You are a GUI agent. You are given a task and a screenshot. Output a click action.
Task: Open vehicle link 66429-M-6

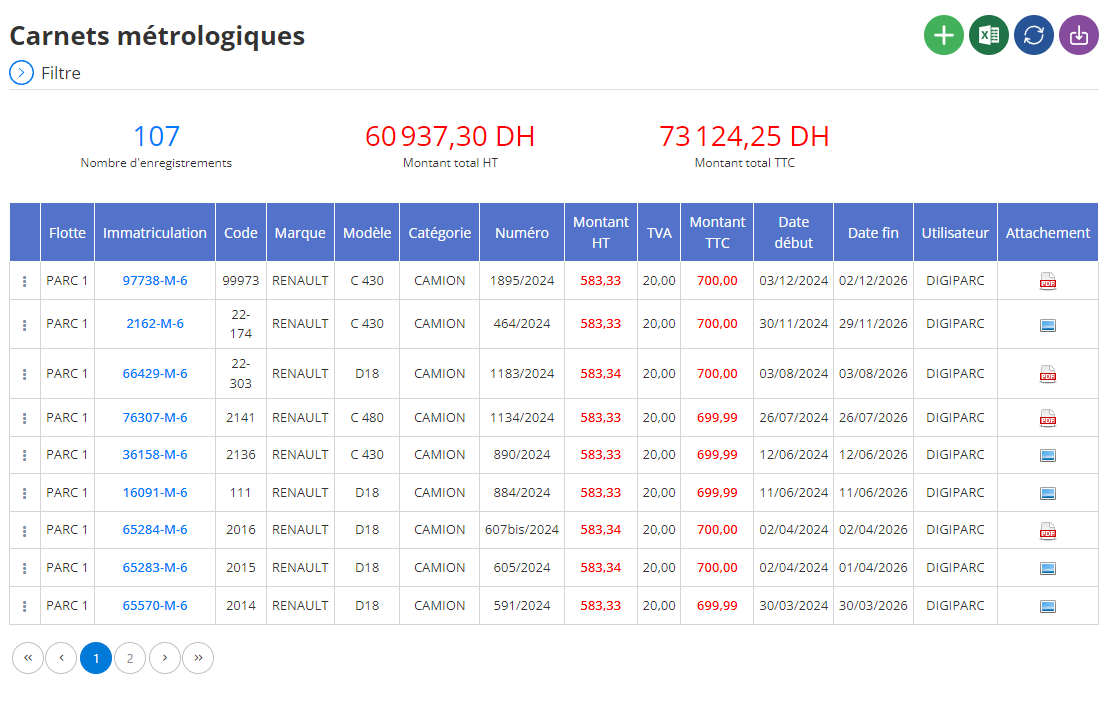pos(155,373)
